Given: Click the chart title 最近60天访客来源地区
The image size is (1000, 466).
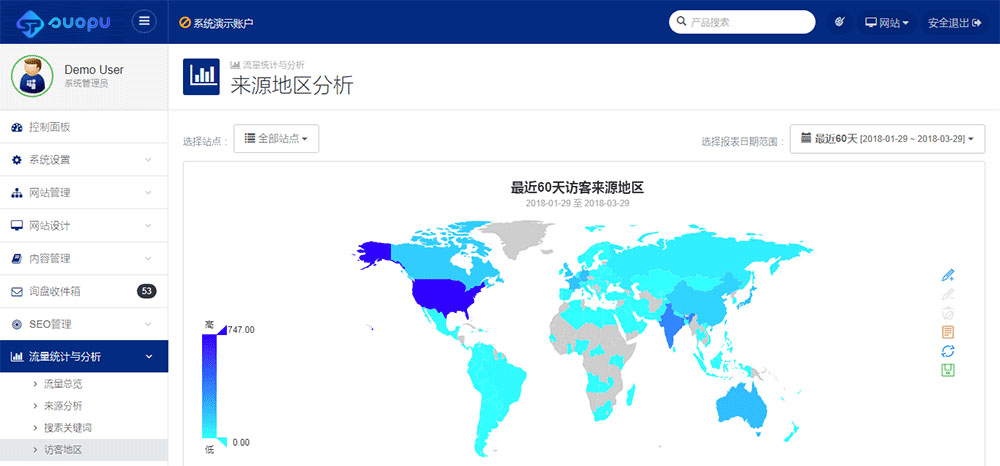Looking at the screenshot, I should pos(577,188).
